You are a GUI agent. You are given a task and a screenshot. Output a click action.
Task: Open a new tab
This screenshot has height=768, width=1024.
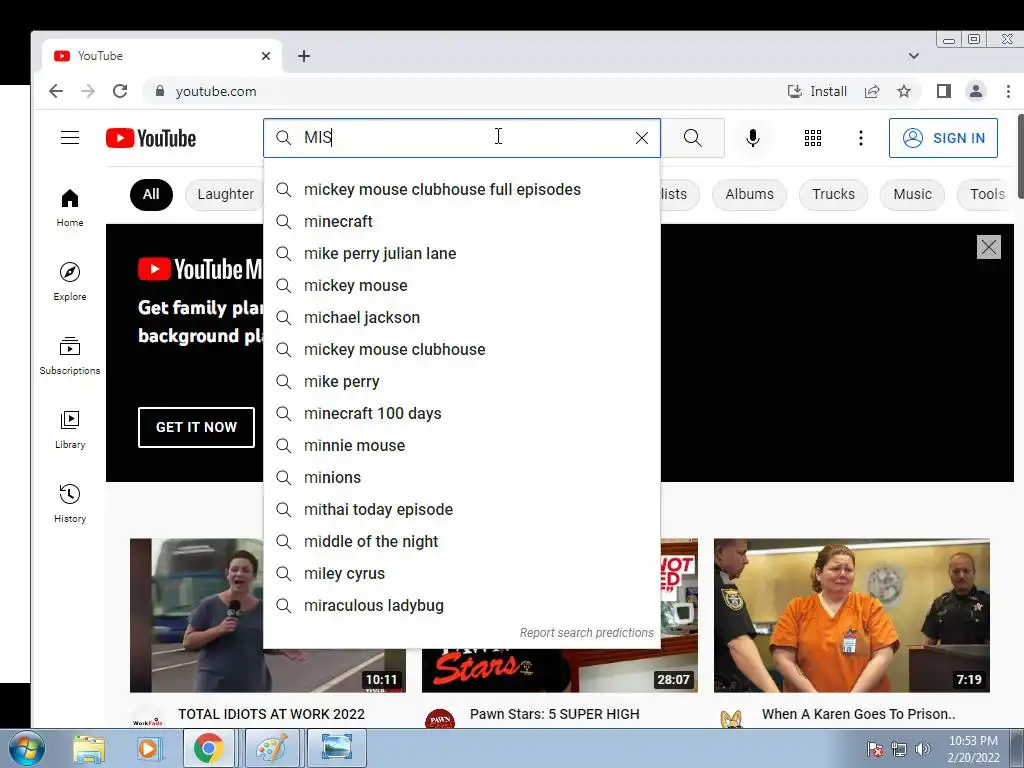(x=304, y=56)
